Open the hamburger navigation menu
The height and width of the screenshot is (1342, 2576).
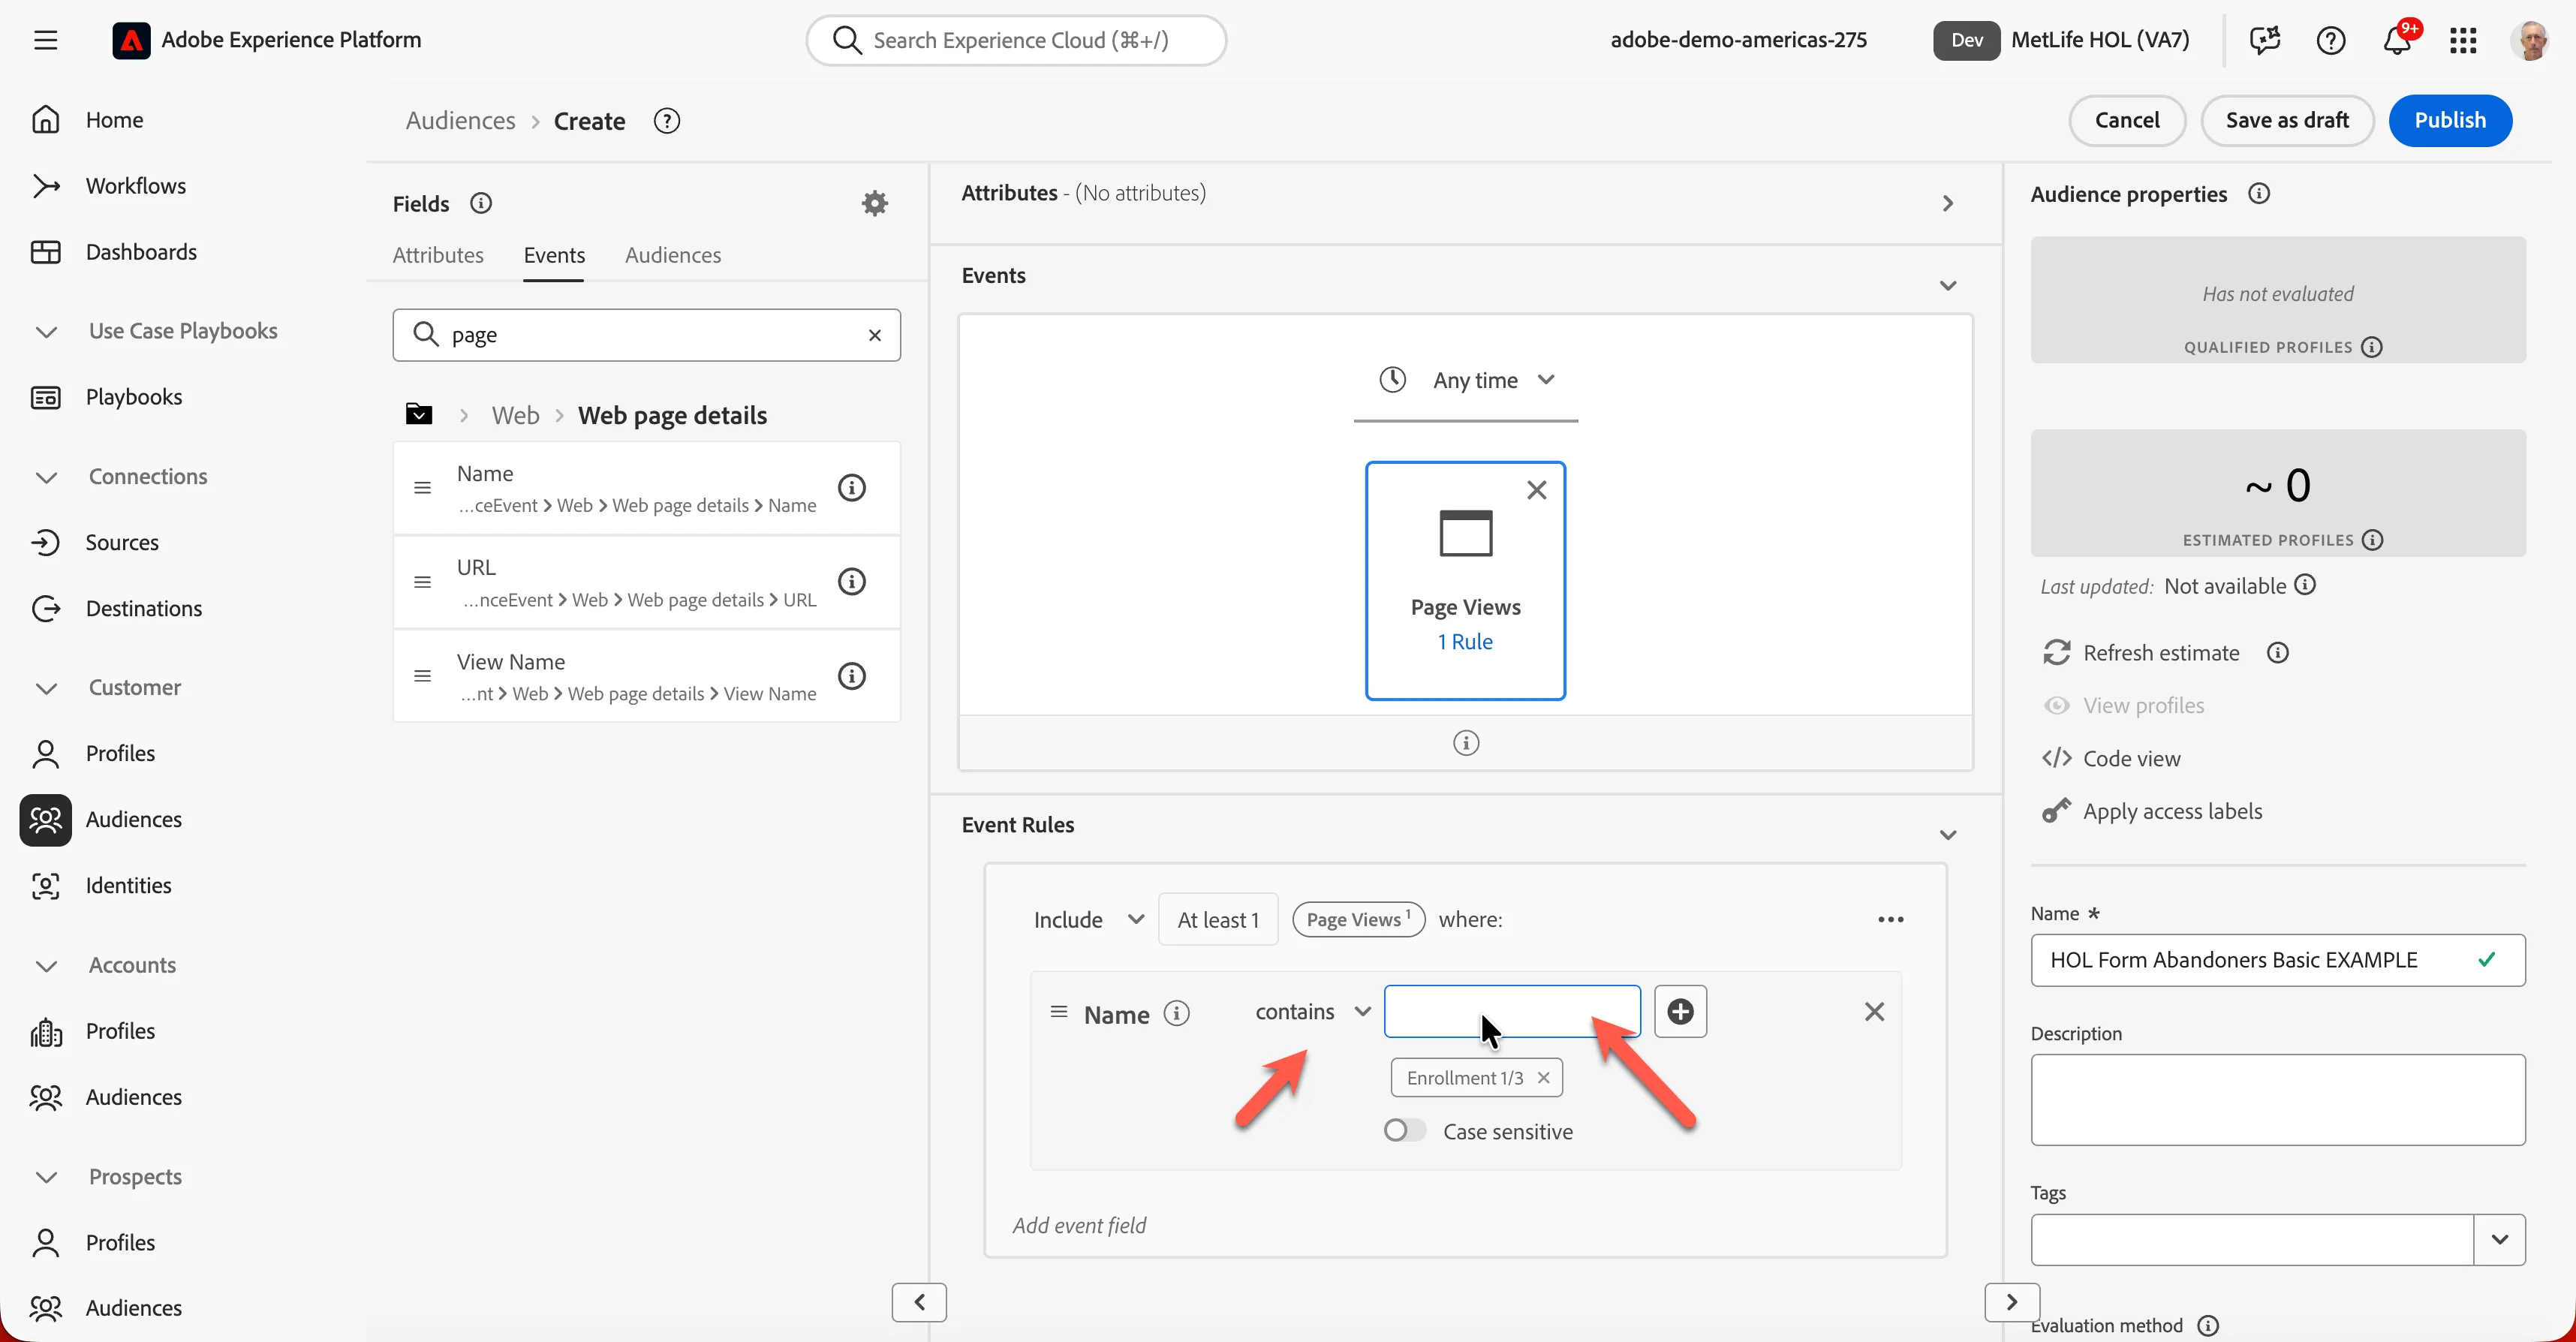45,40
